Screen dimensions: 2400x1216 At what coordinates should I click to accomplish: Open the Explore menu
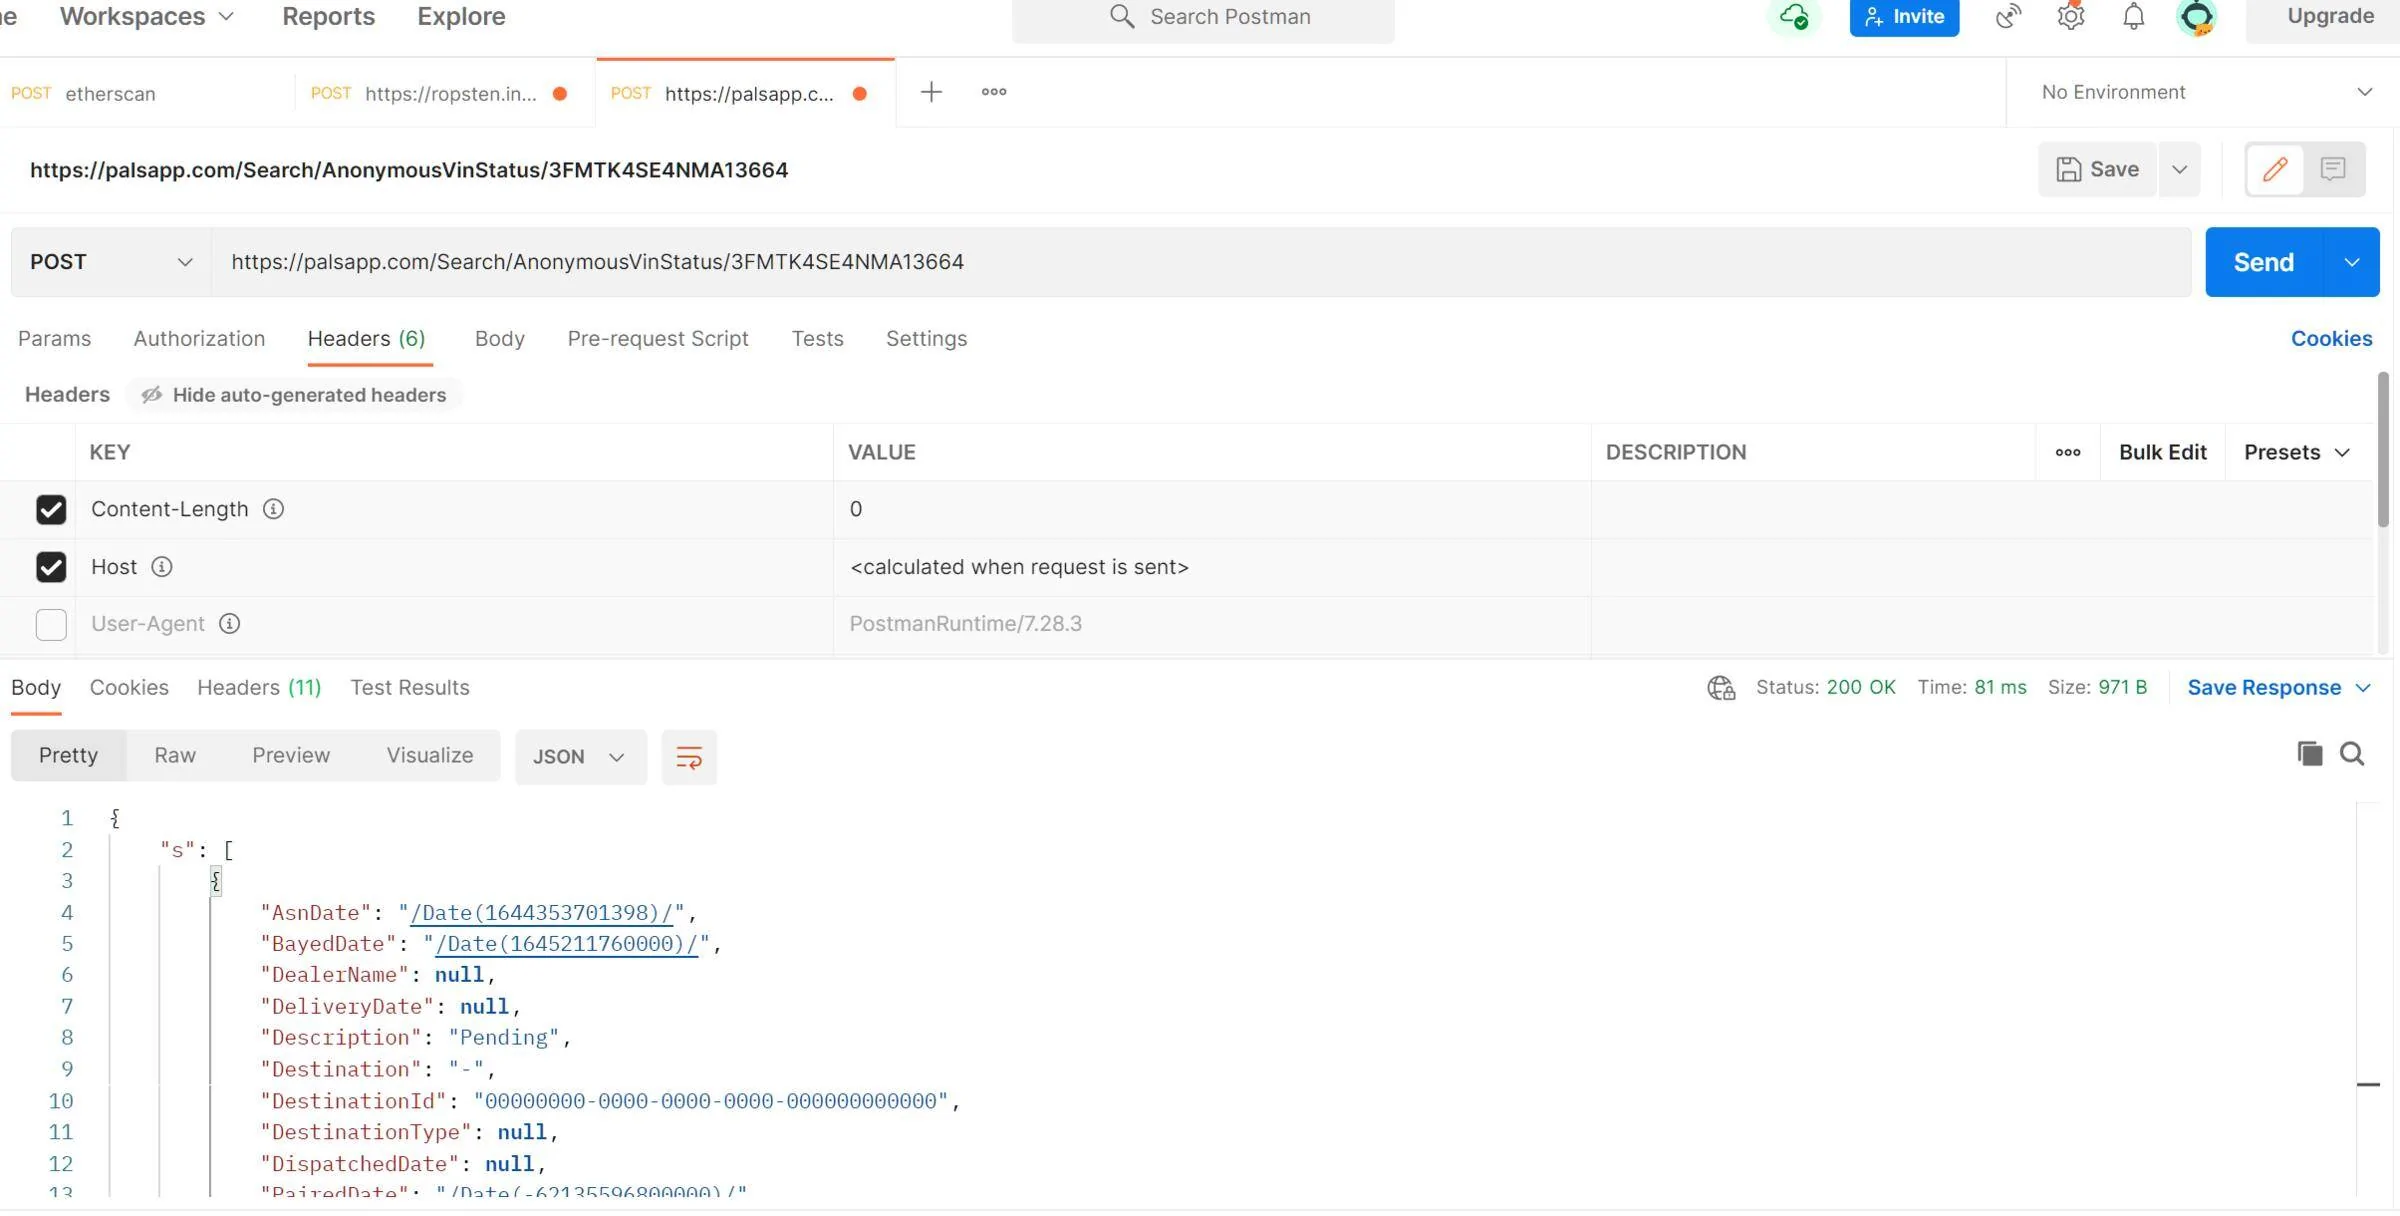pyautogui.click(x=461, y=17)
